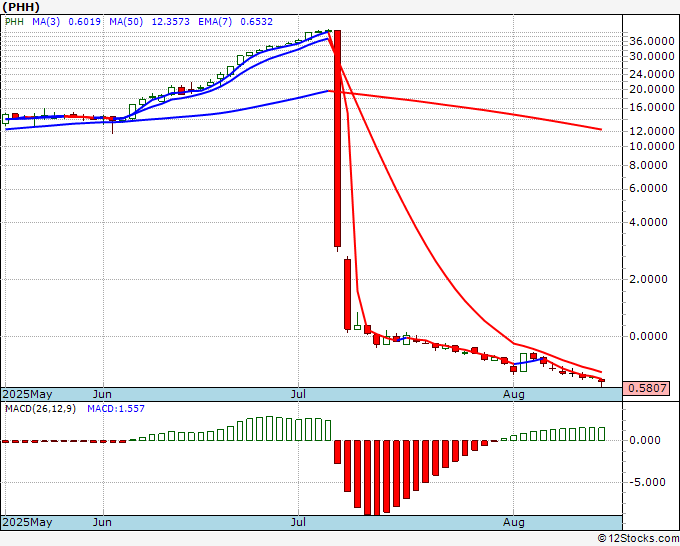The height and width of the screenshot is (546, 680).
Task: Click the 20.0000 price axis label
Action: point(652,89)
